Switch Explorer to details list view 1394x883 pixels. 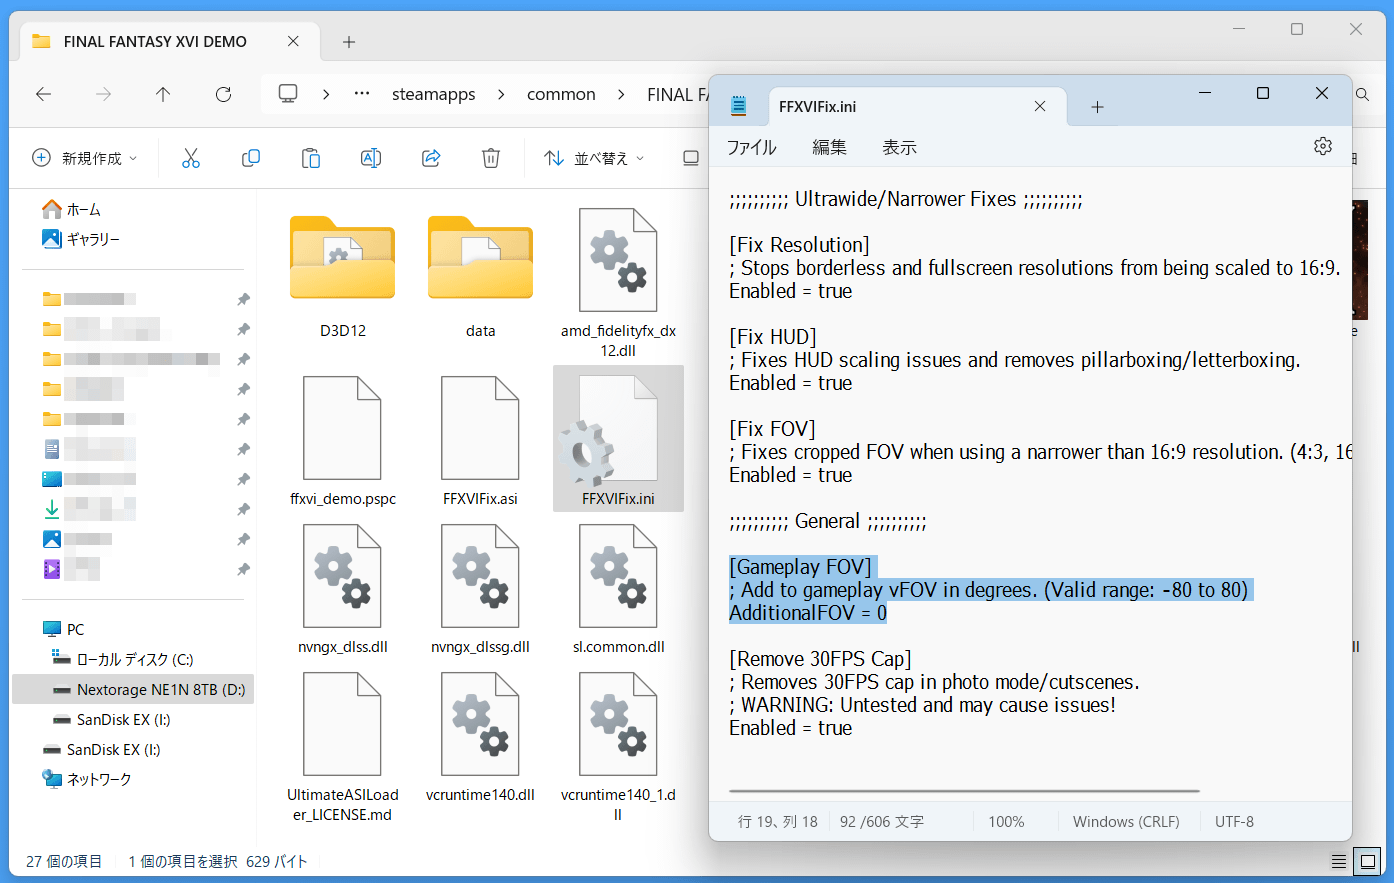(1339, 861)
